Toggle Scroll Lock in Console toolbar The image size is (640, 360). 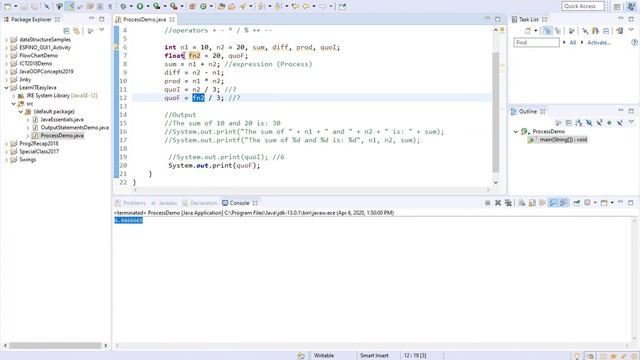tap(532, 203)
